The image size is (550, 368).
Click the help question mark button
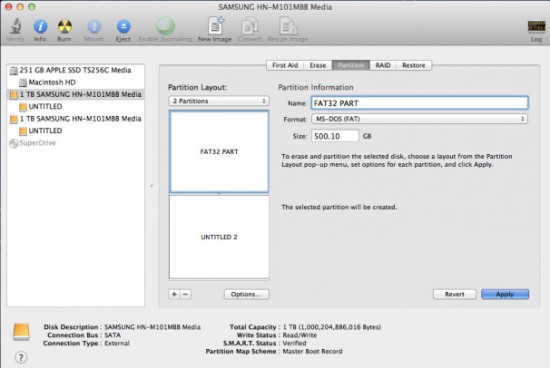click(21, 357)
